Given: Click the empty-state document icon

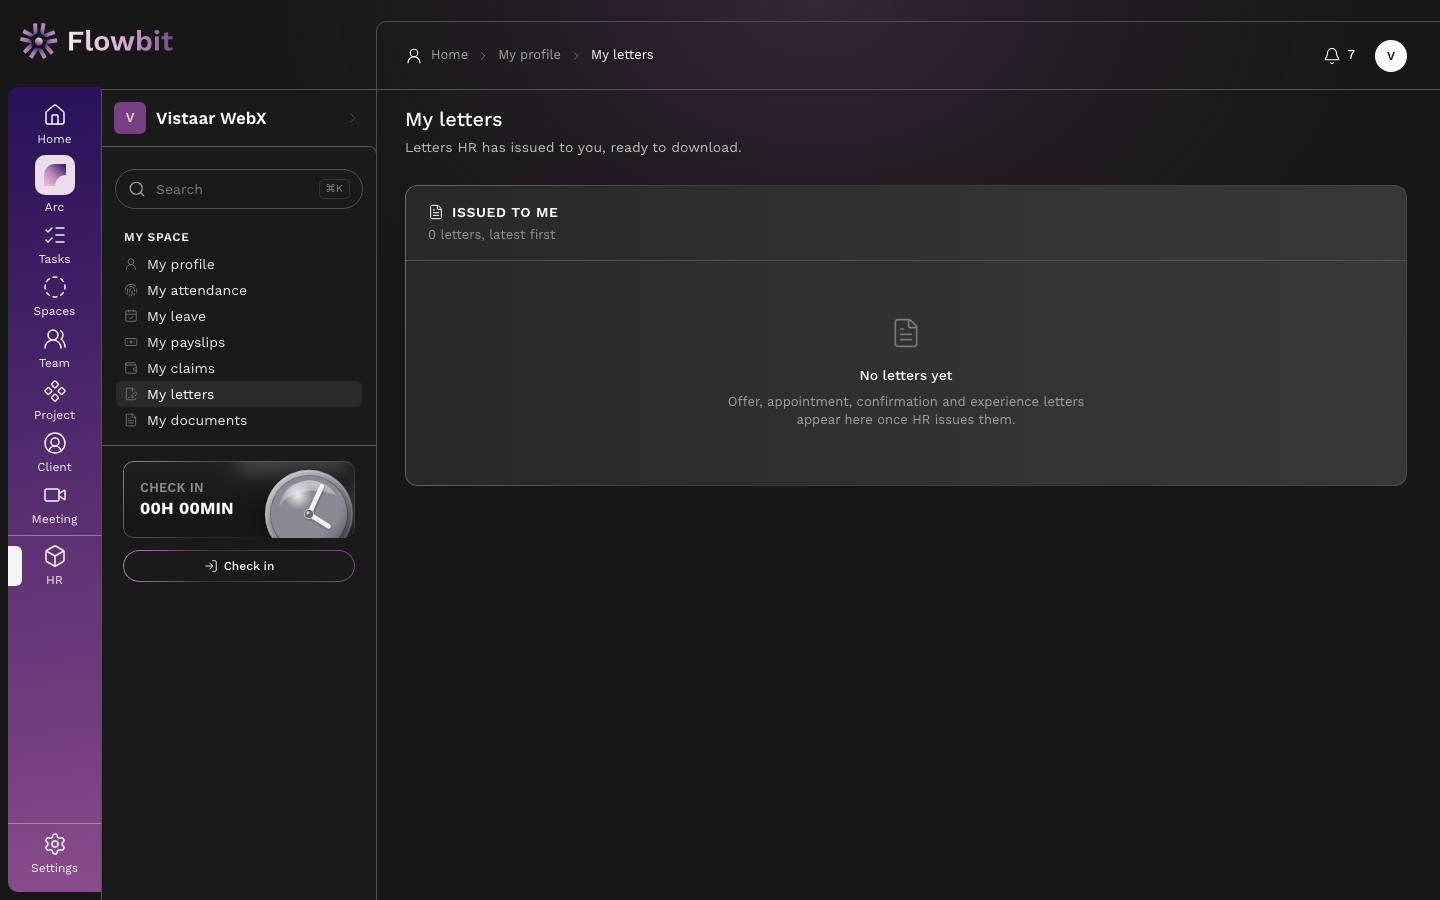Looking at the screenshot, I should coord(906,333).
